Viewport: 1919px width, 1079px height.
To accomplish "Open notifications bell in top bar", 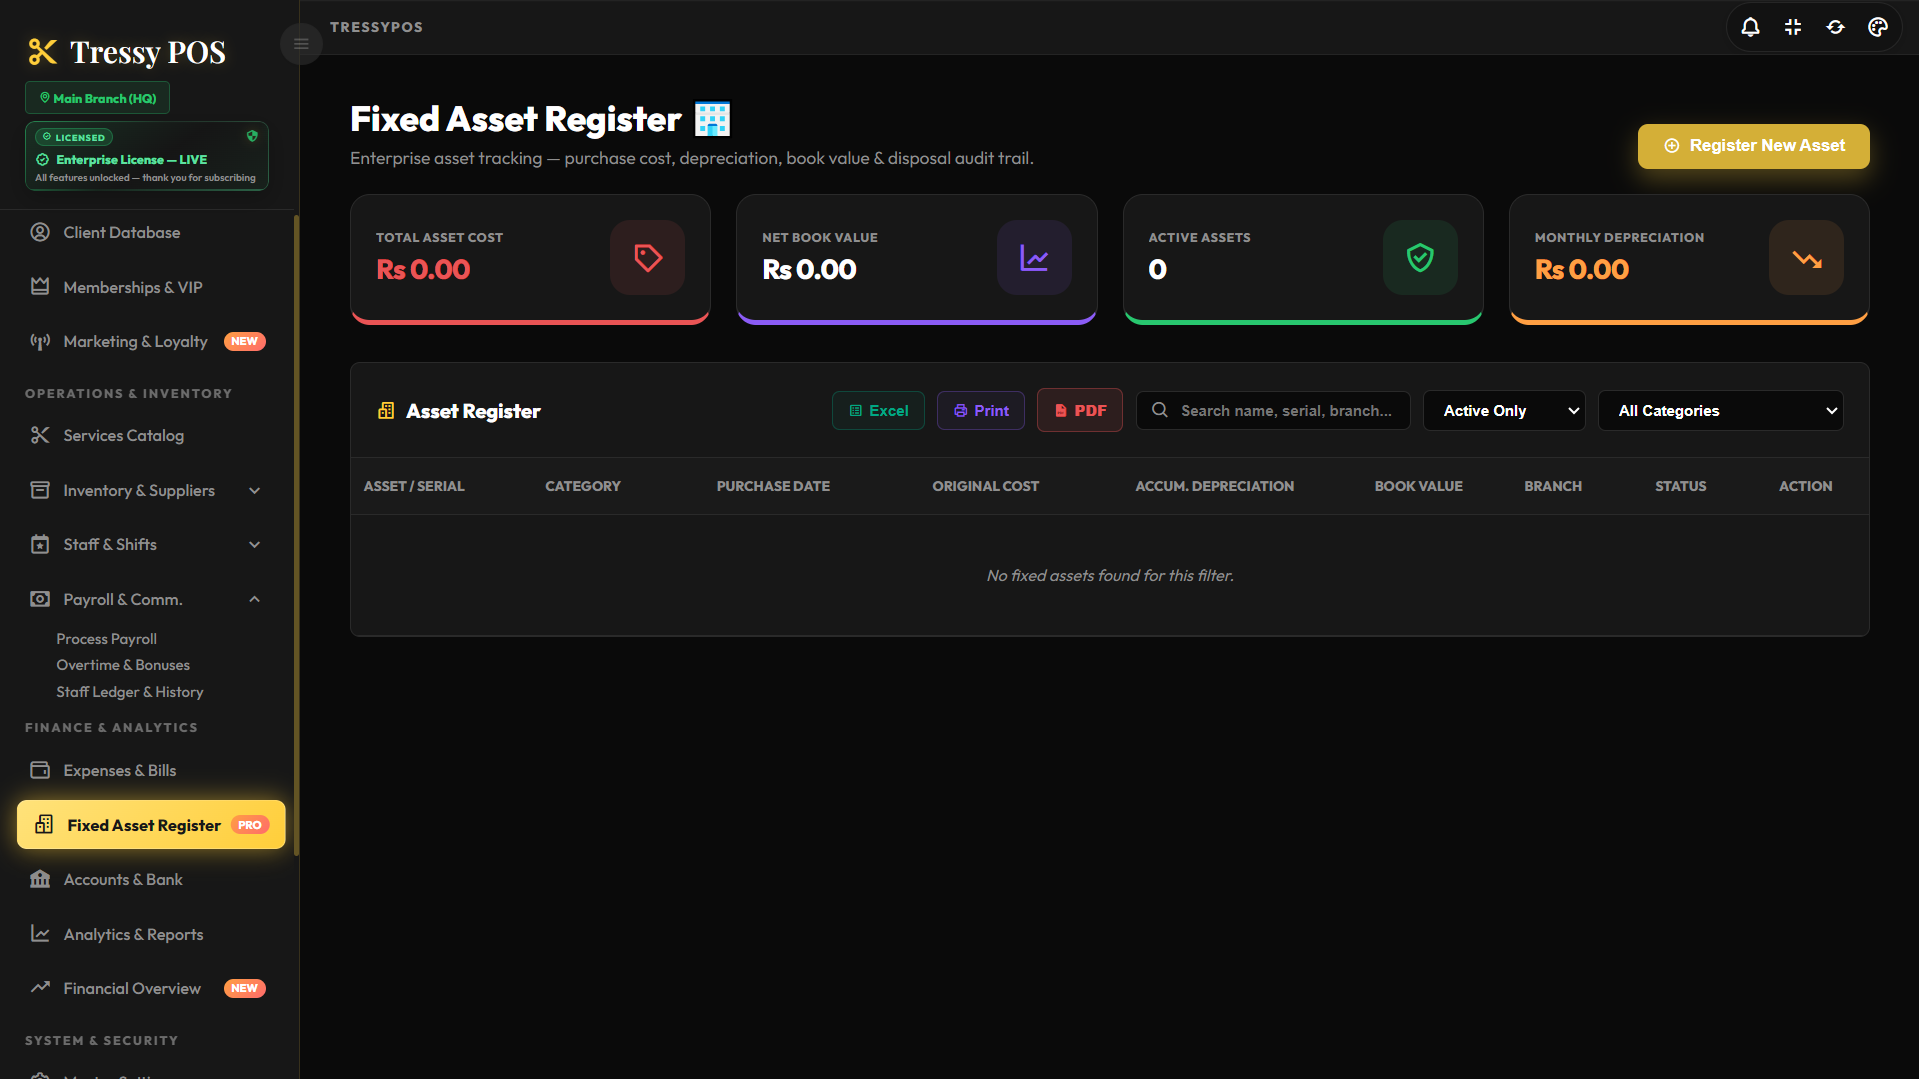I will [x=1750, y=27].
